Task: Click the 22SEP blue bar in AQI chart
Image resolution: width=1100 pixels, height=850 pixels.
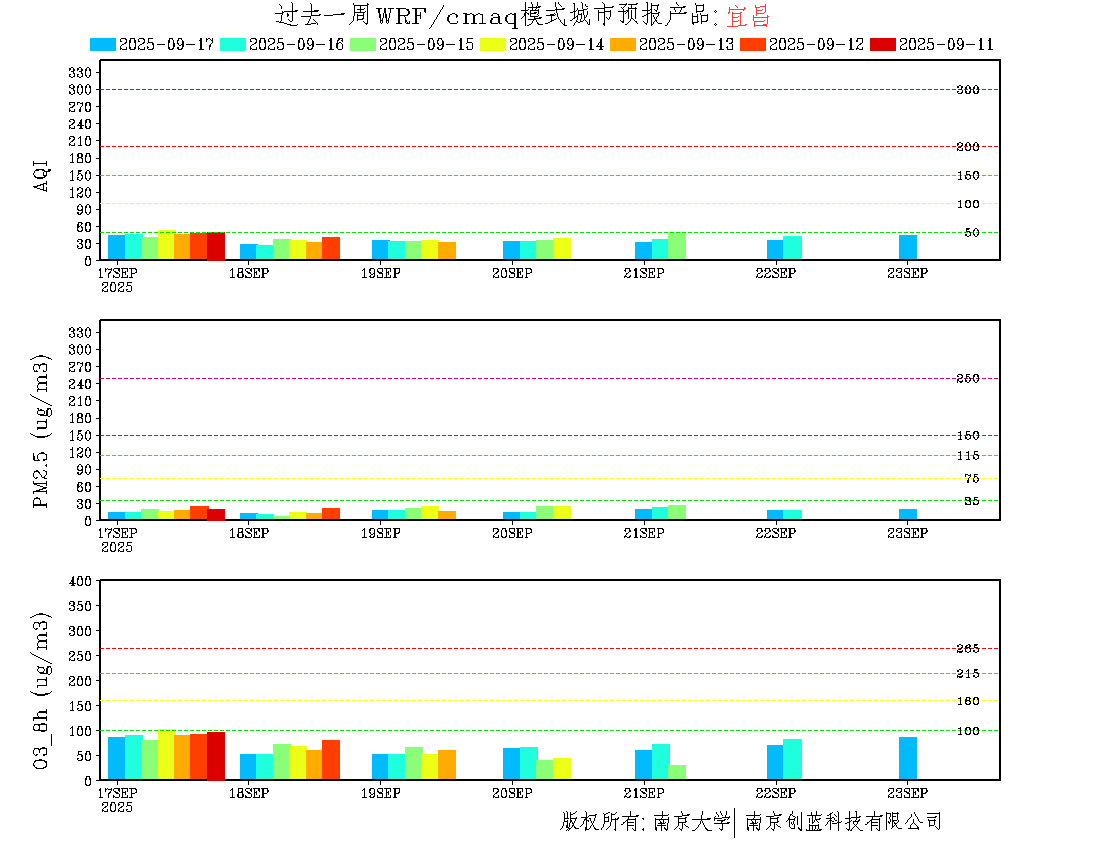Action: point(775,250)
